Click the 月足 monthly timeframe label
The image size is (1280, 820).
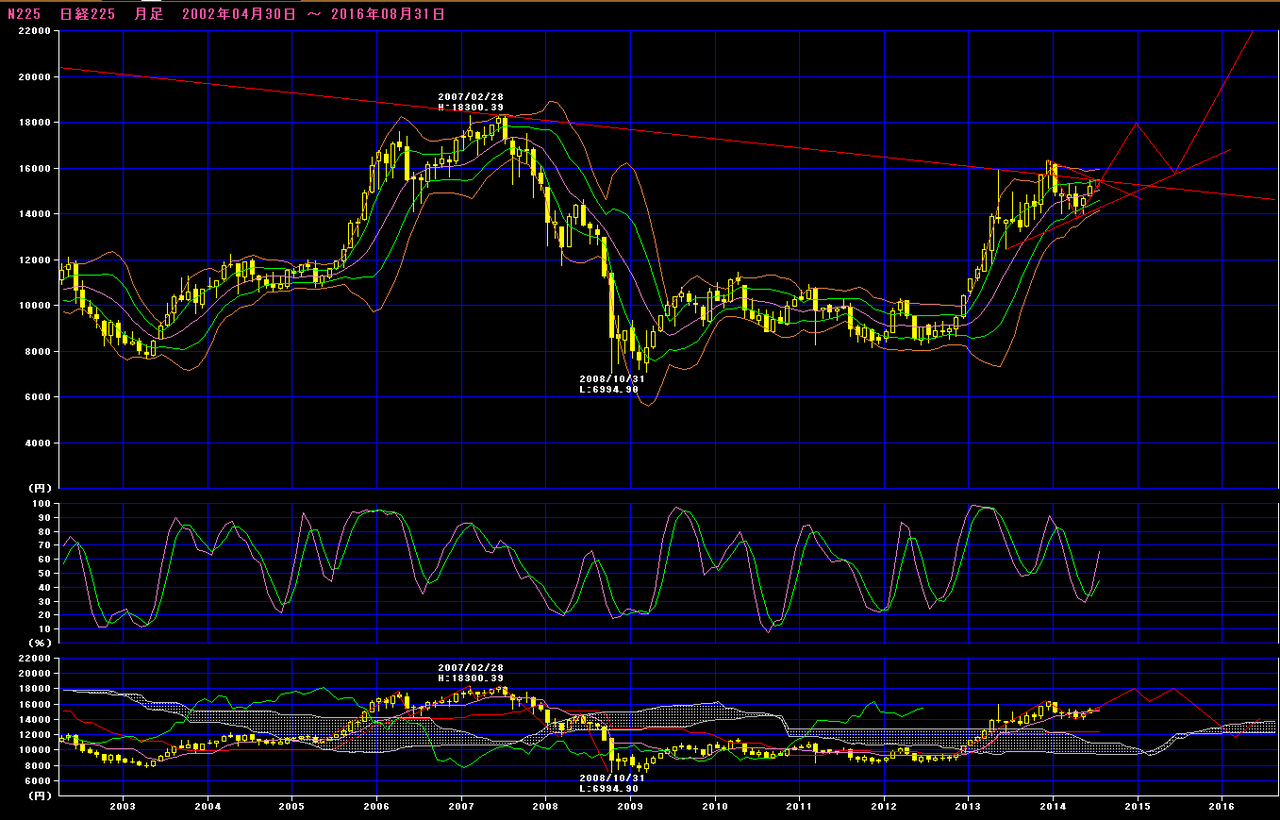tap(148, 14)
